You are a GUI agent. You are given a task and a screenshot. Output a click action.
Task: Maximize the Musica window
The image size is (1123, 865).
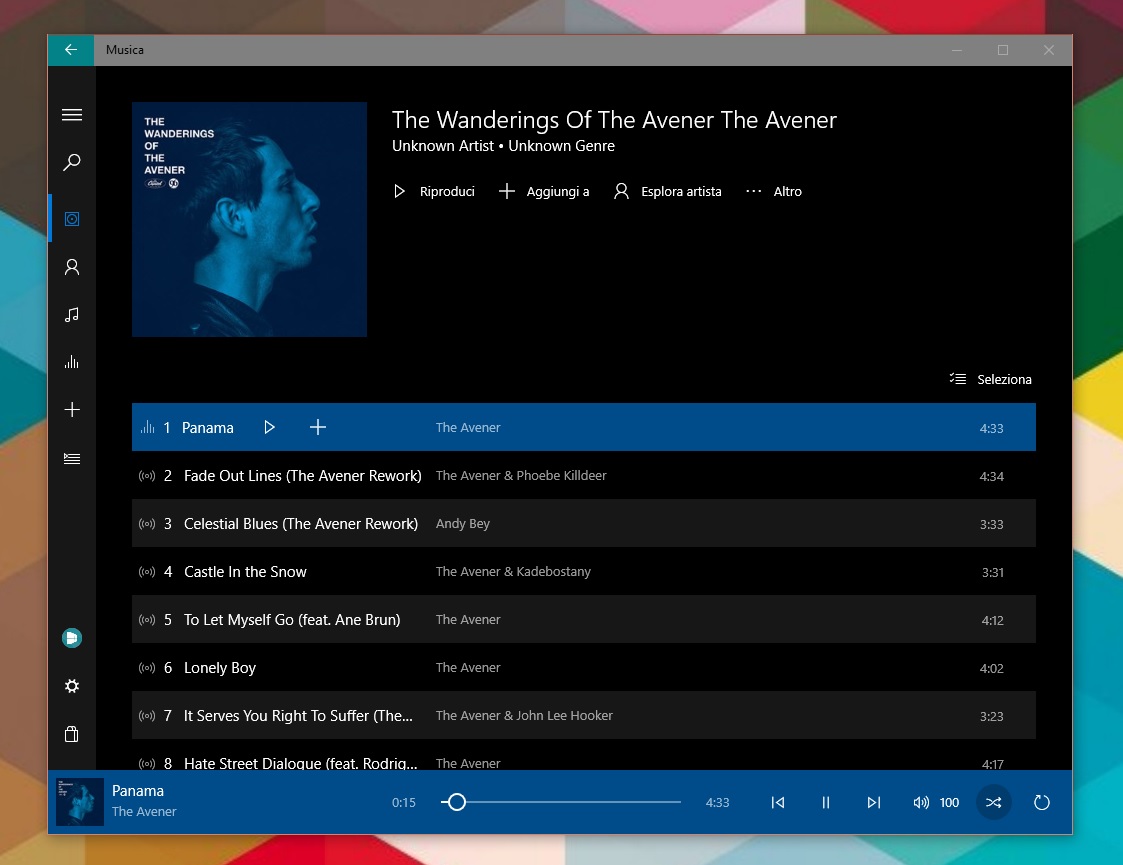[x=1003, y=50]
